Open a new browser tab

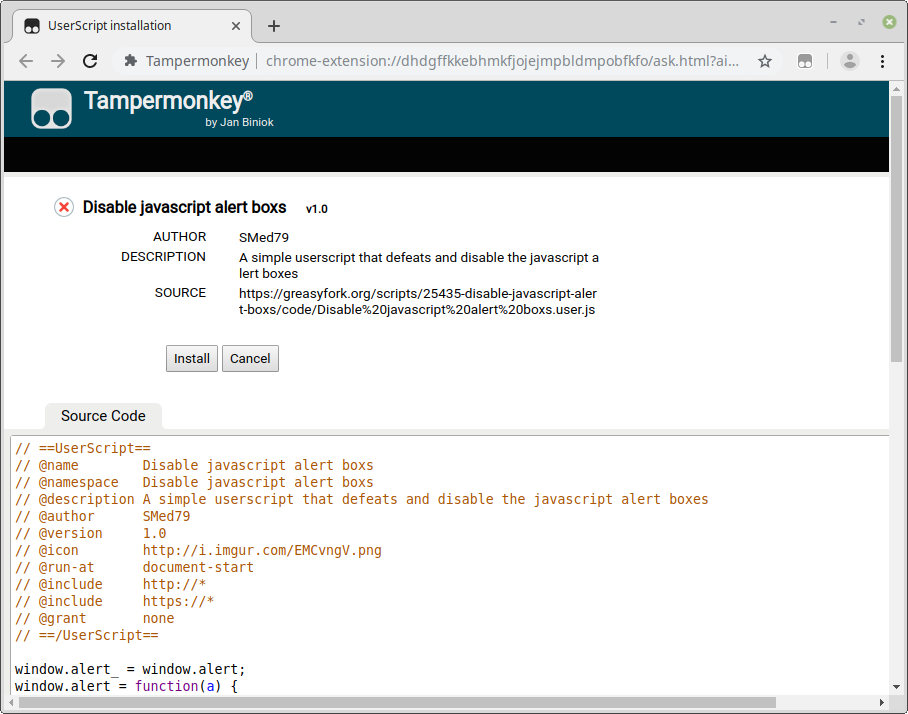274,26
